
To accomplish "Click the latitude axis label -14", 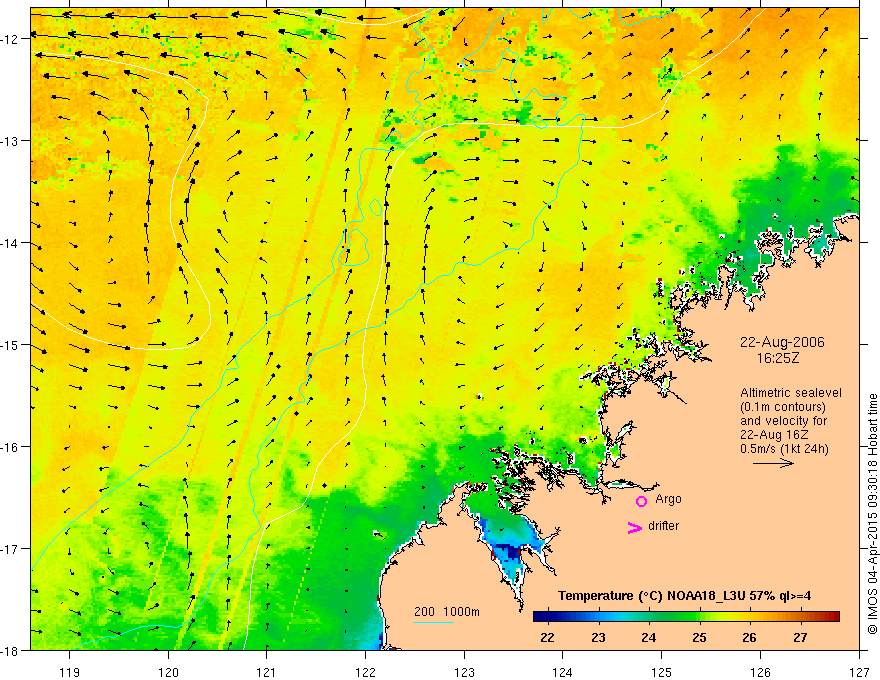I will pyautogui.click(x=12, y=243).
